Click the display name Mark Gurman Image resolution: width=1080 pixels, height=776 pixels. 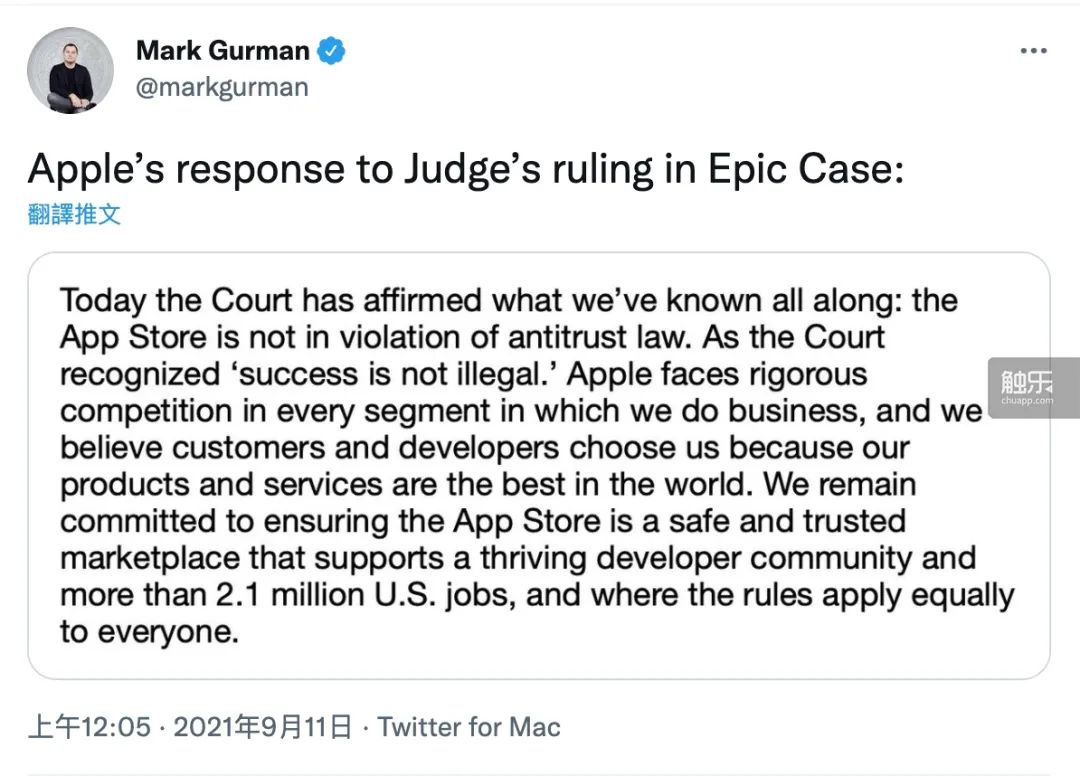(x=224, y=50)
